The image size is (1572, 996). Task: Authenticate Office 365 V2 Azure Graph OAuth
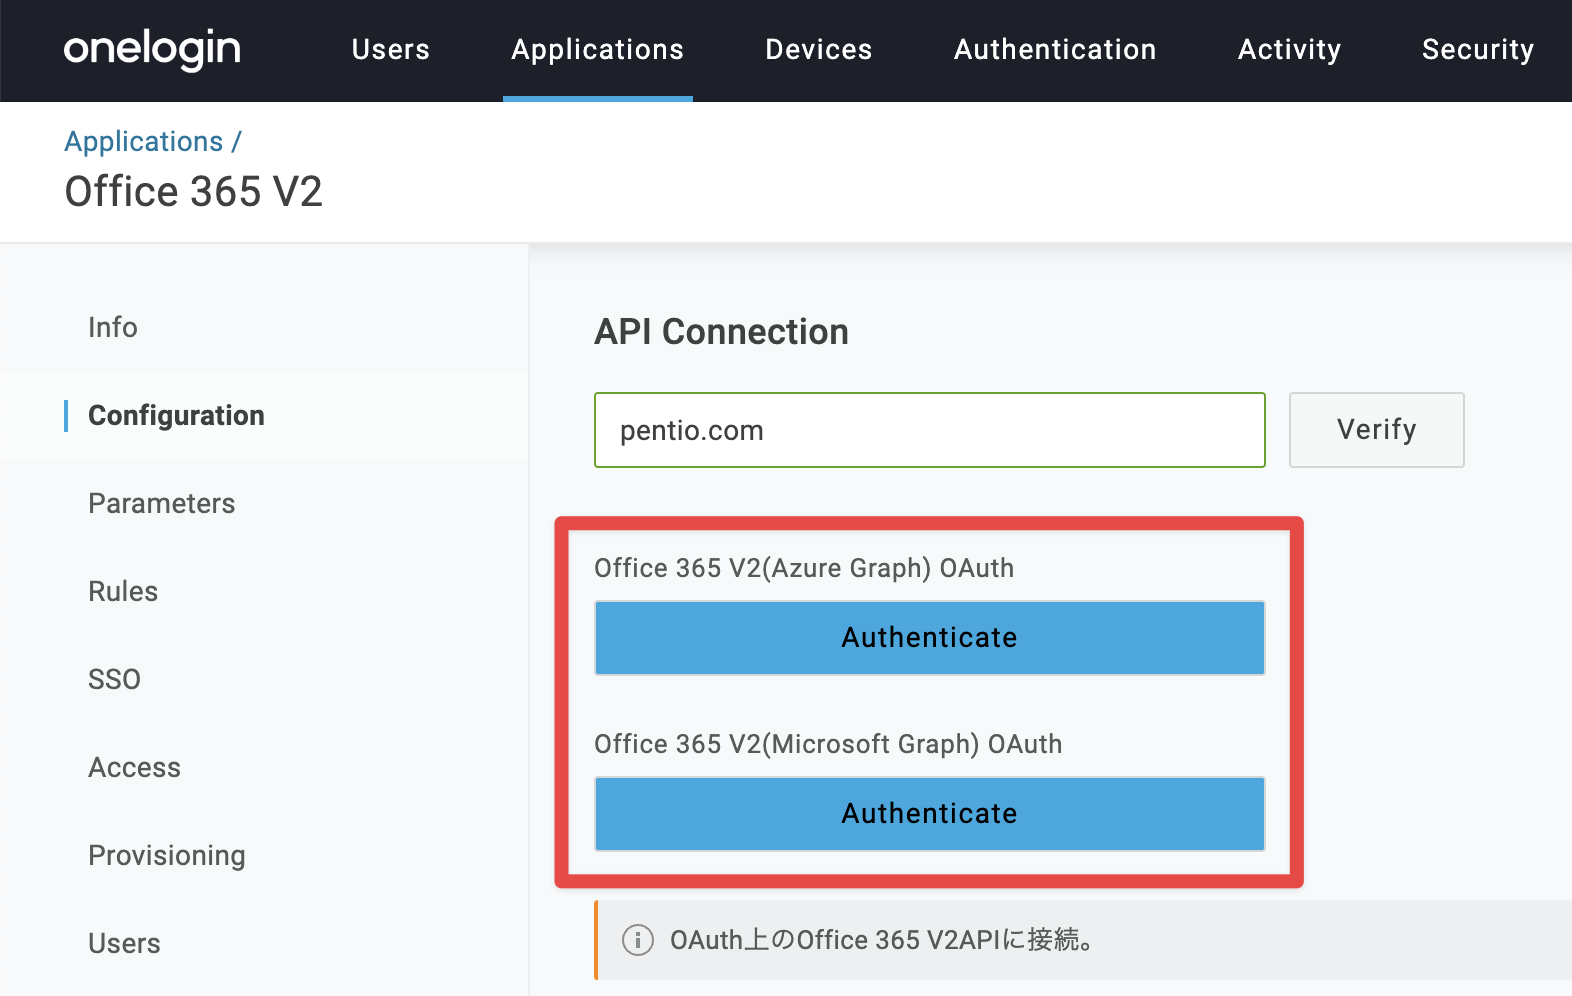[x=930, y=638]
